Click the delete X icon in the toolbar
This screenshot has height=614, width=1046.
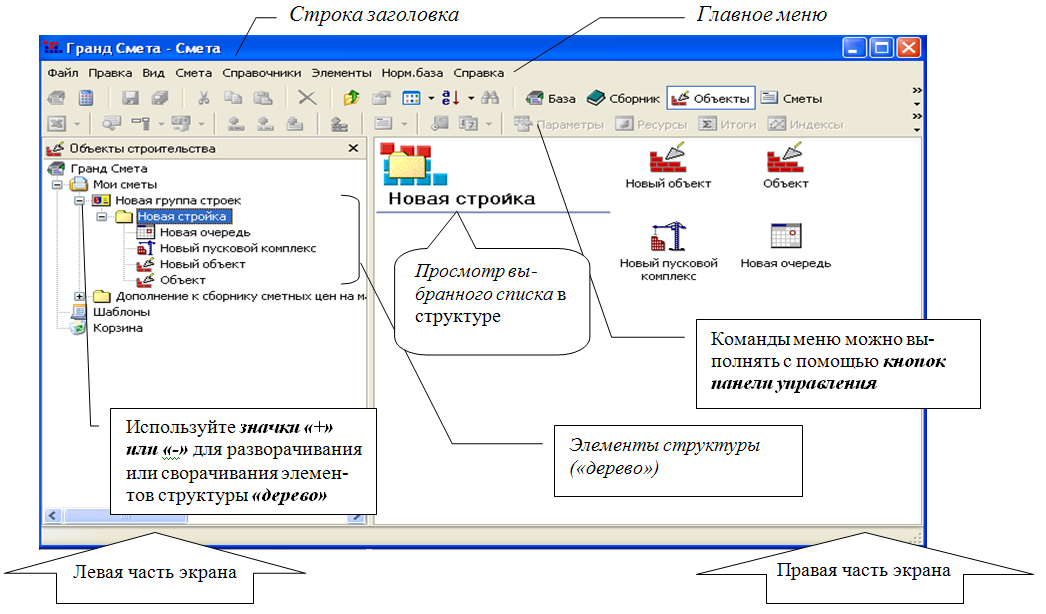click(307, 98)
